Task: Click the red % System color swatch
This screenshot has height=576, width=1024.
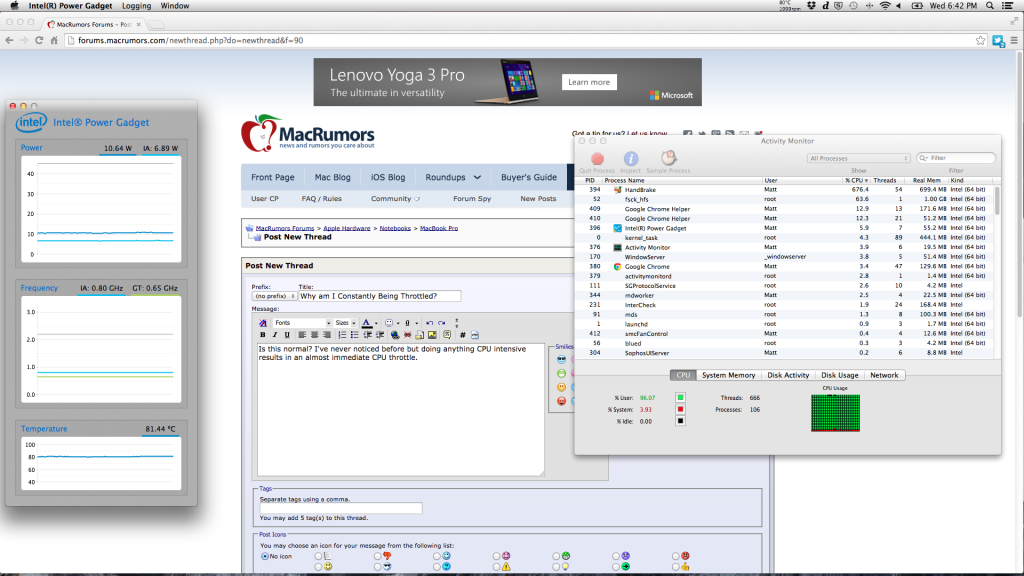Action: (x=680, y=409)
